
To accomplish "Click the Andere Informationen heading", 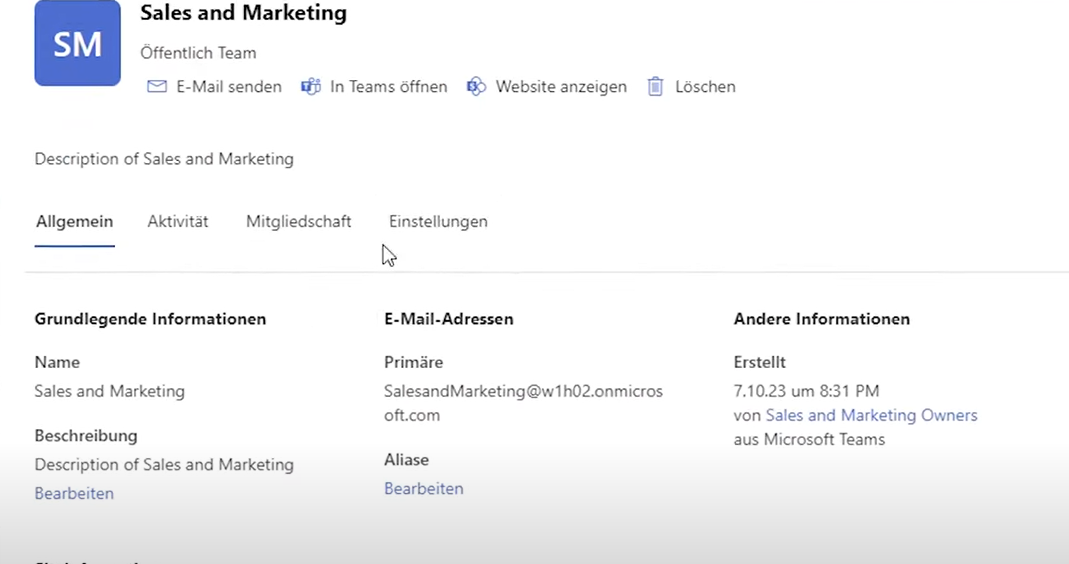I will point(822,318).
